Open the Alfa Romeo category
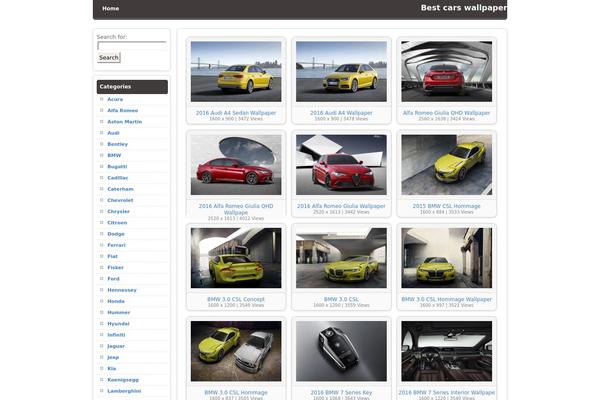The height and width of the screenshot is (400, 600). 122,110
